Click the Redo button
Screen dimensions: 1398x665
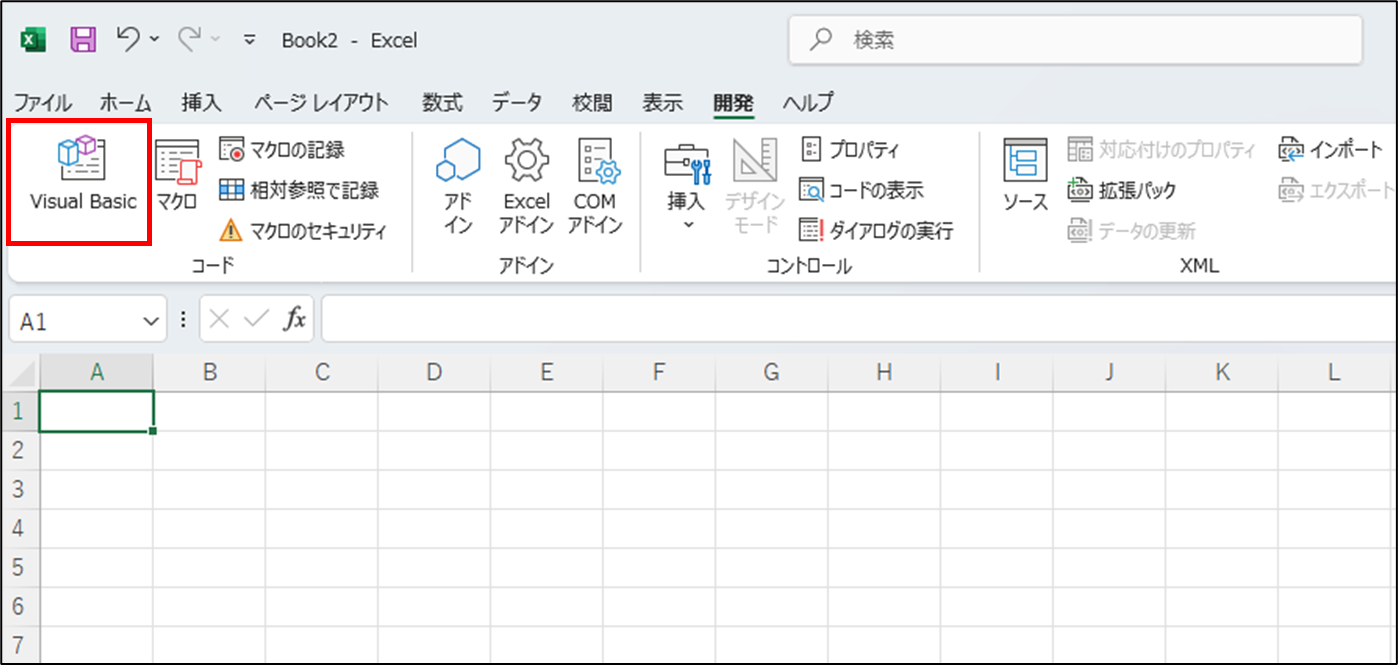pos(189,40)
